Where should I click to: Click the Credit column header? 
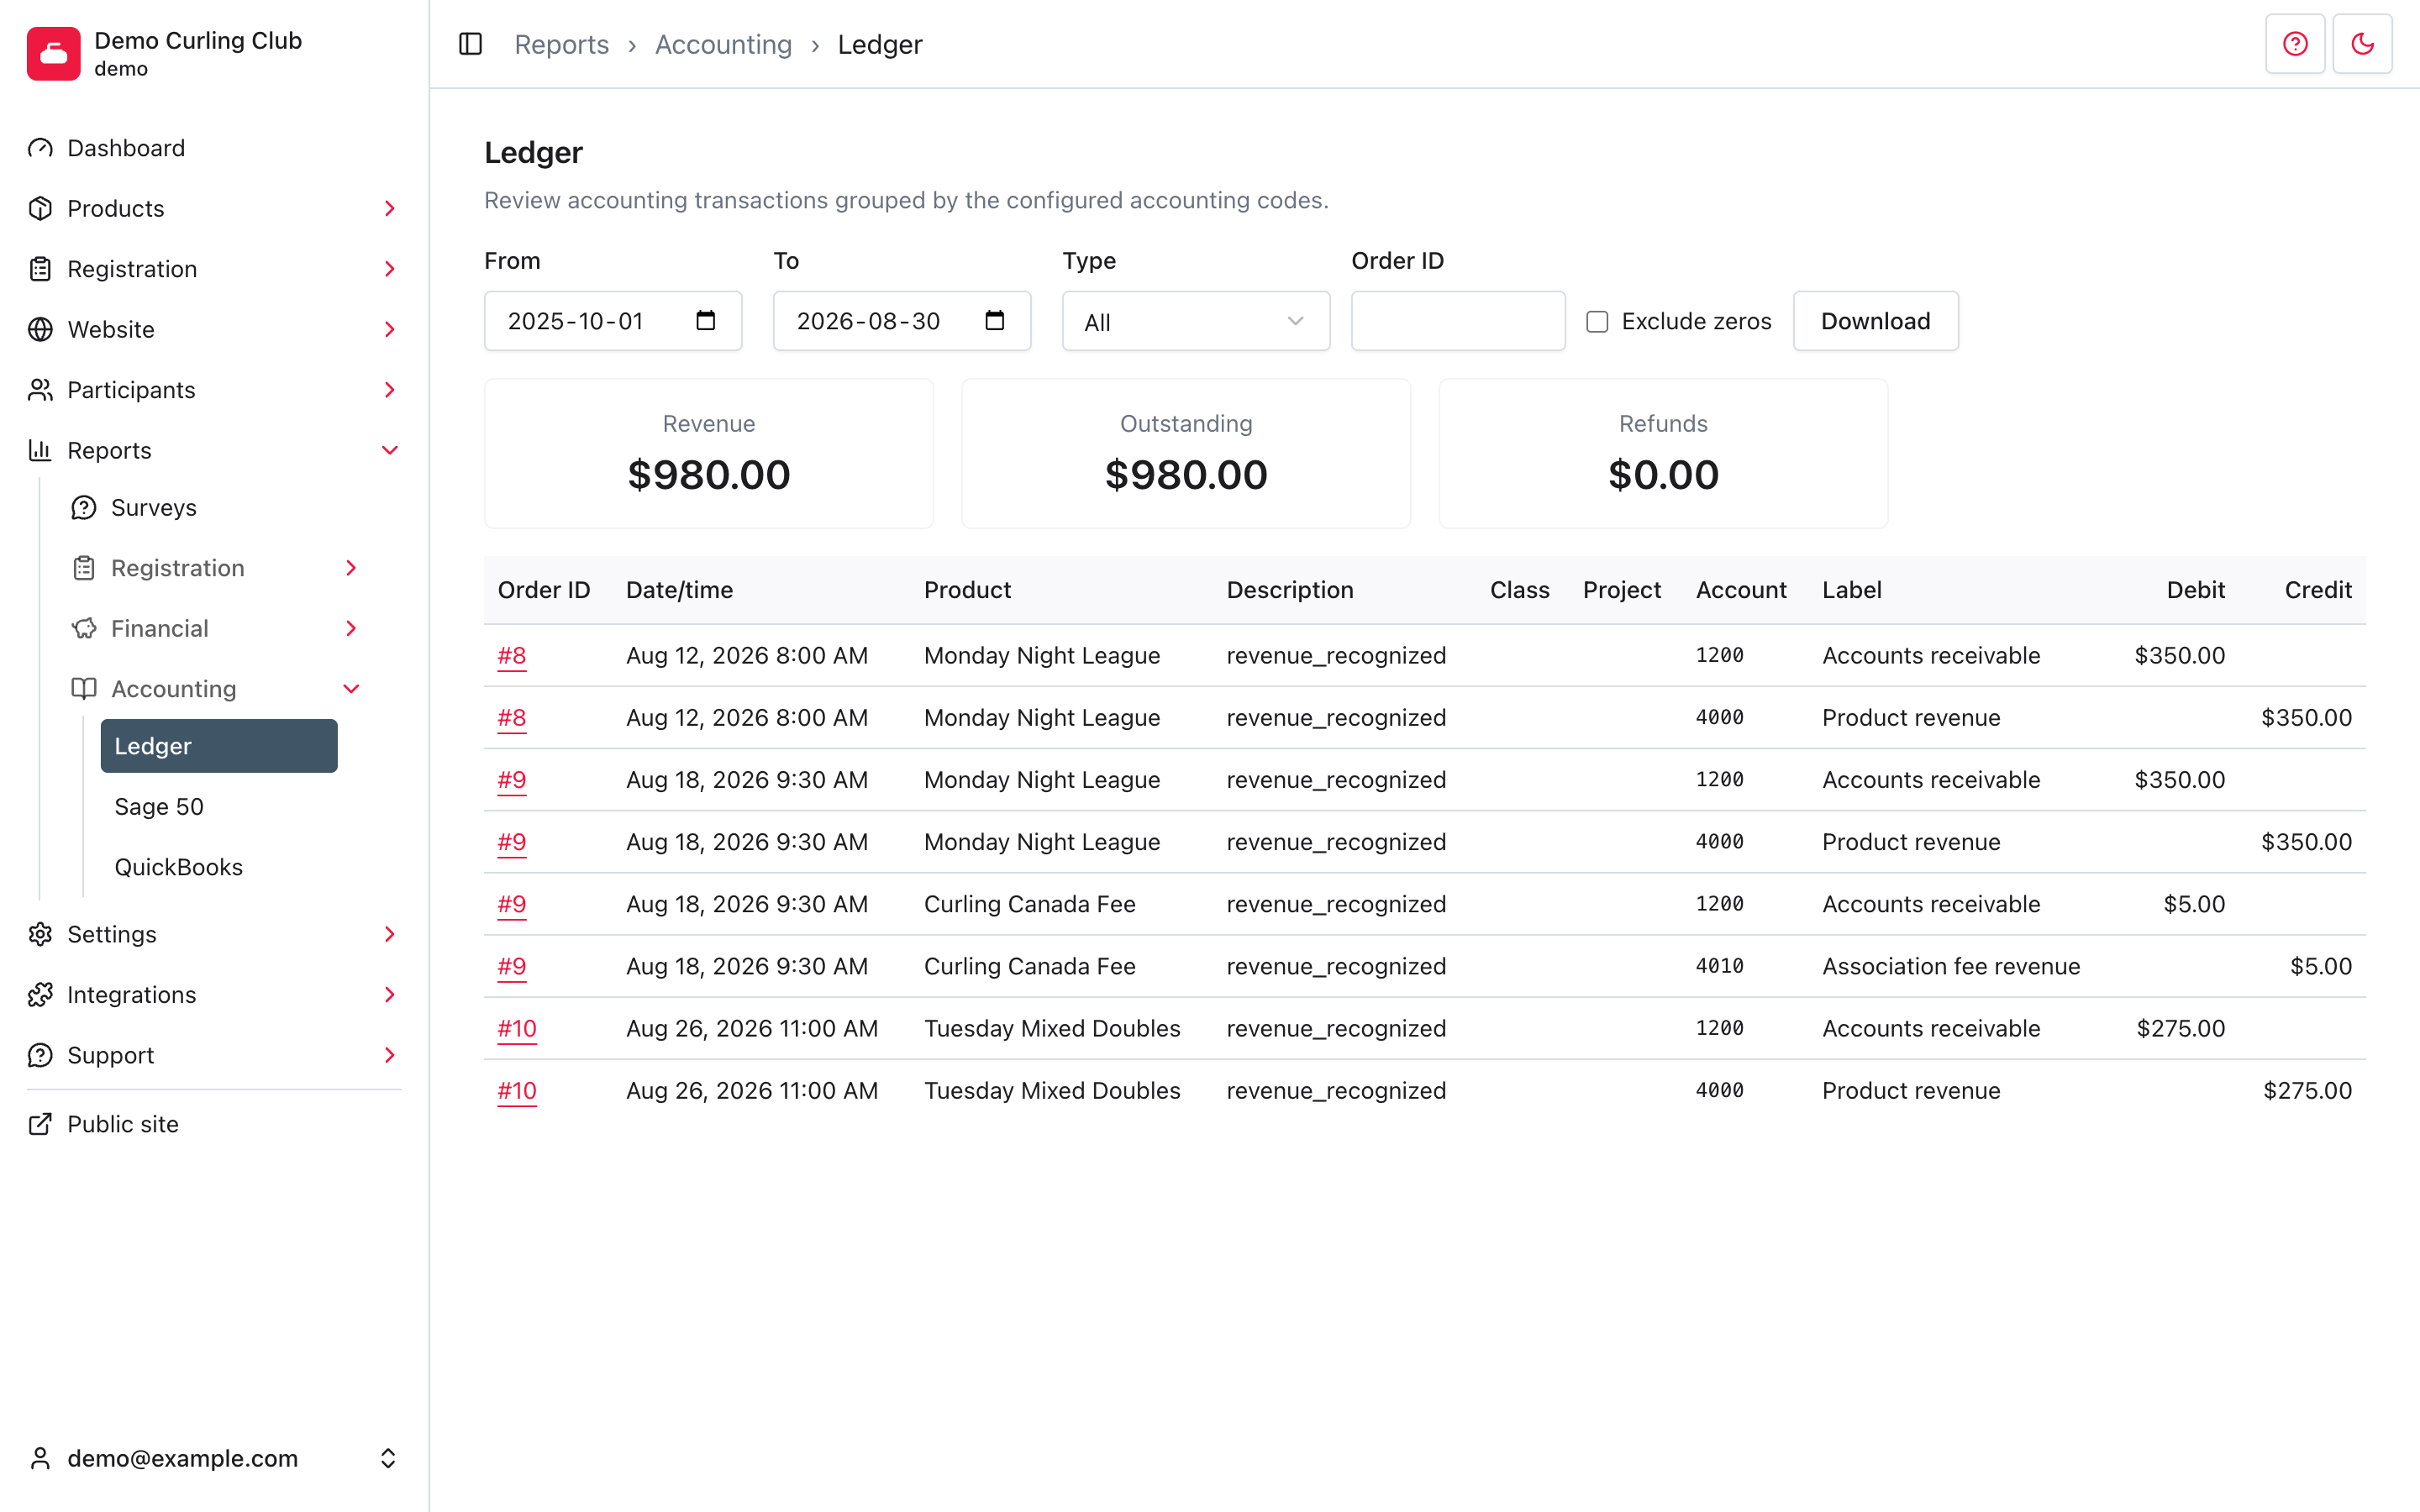(x=2318, y=590)
